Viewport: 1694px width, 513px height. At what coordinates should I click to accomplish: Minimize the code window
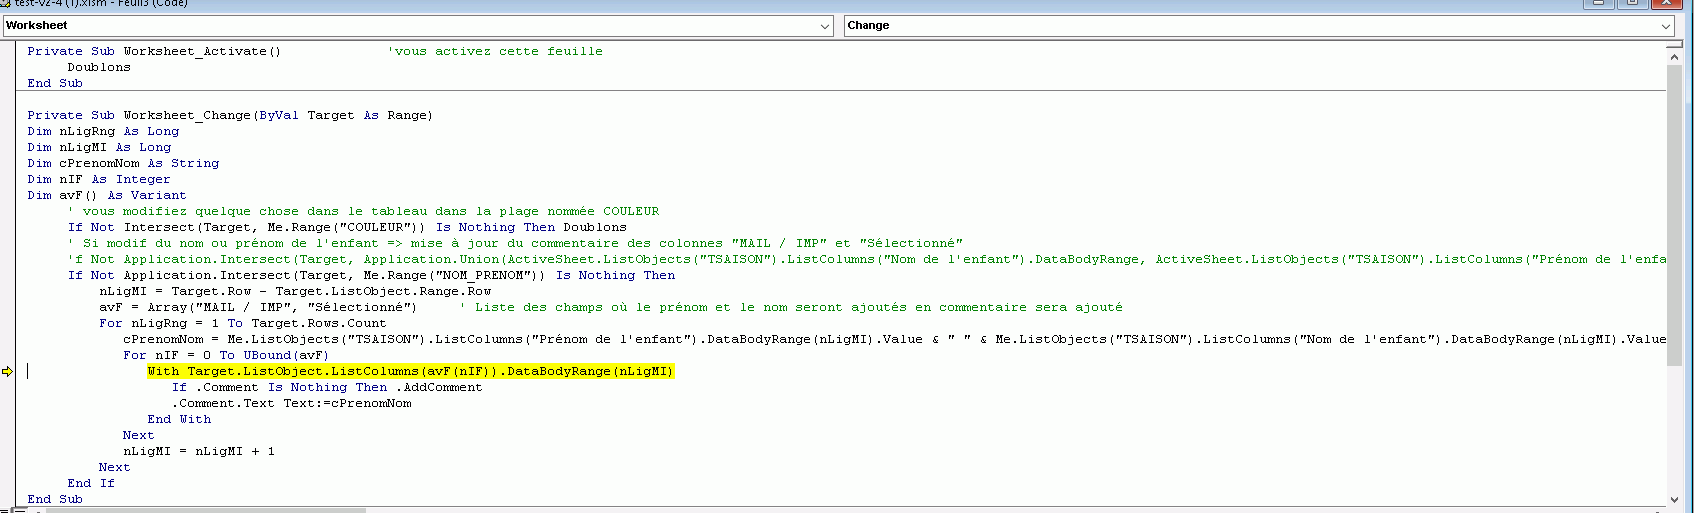(x=1598, y=3)
